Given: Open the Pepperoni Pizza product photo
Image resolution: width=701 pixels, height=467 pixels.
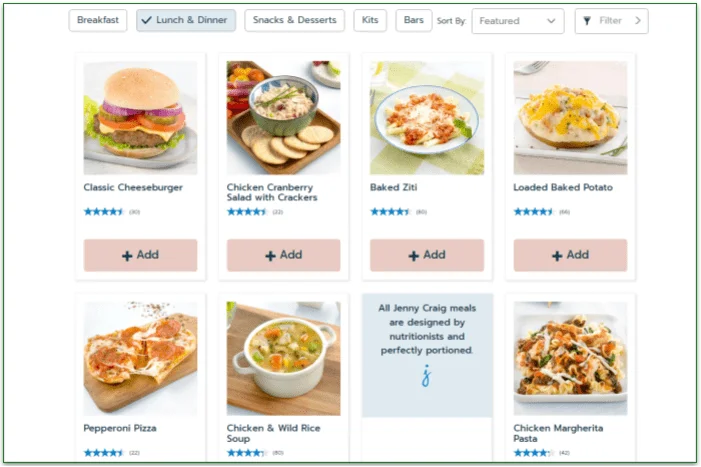Looking at the screenshot, I should click(140, 358).
